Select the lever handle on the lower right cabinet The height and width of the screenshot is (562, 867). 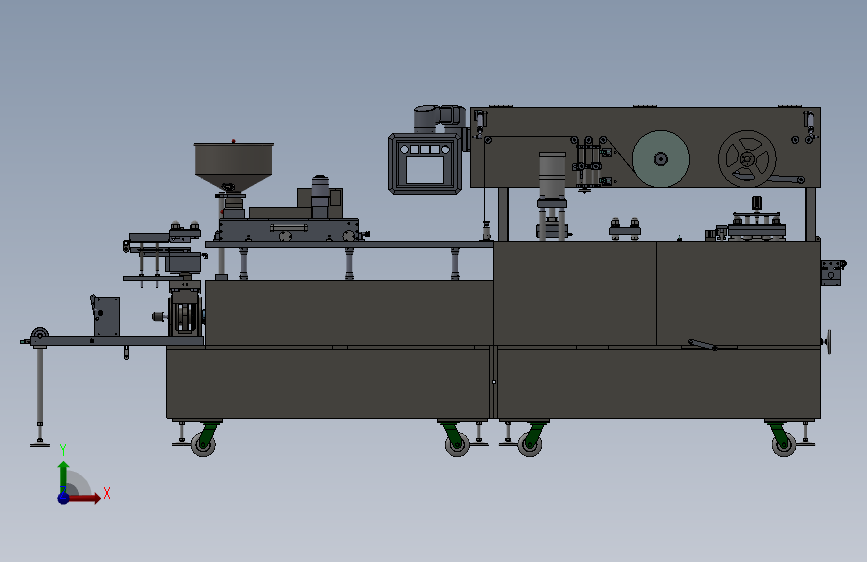click(702, 345)
